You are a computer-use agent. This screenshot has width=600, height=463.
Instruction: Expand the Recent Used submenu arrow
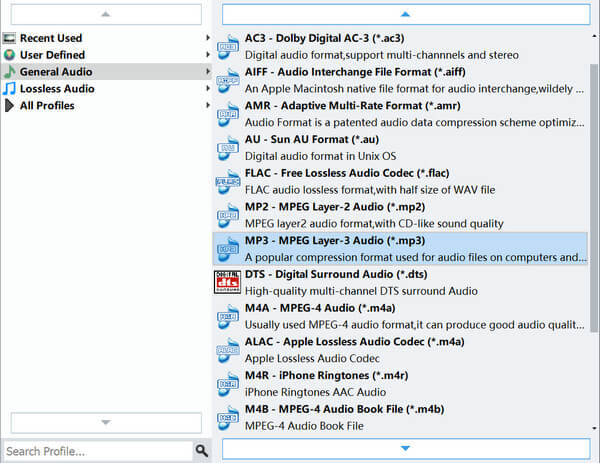coord(208,38)
